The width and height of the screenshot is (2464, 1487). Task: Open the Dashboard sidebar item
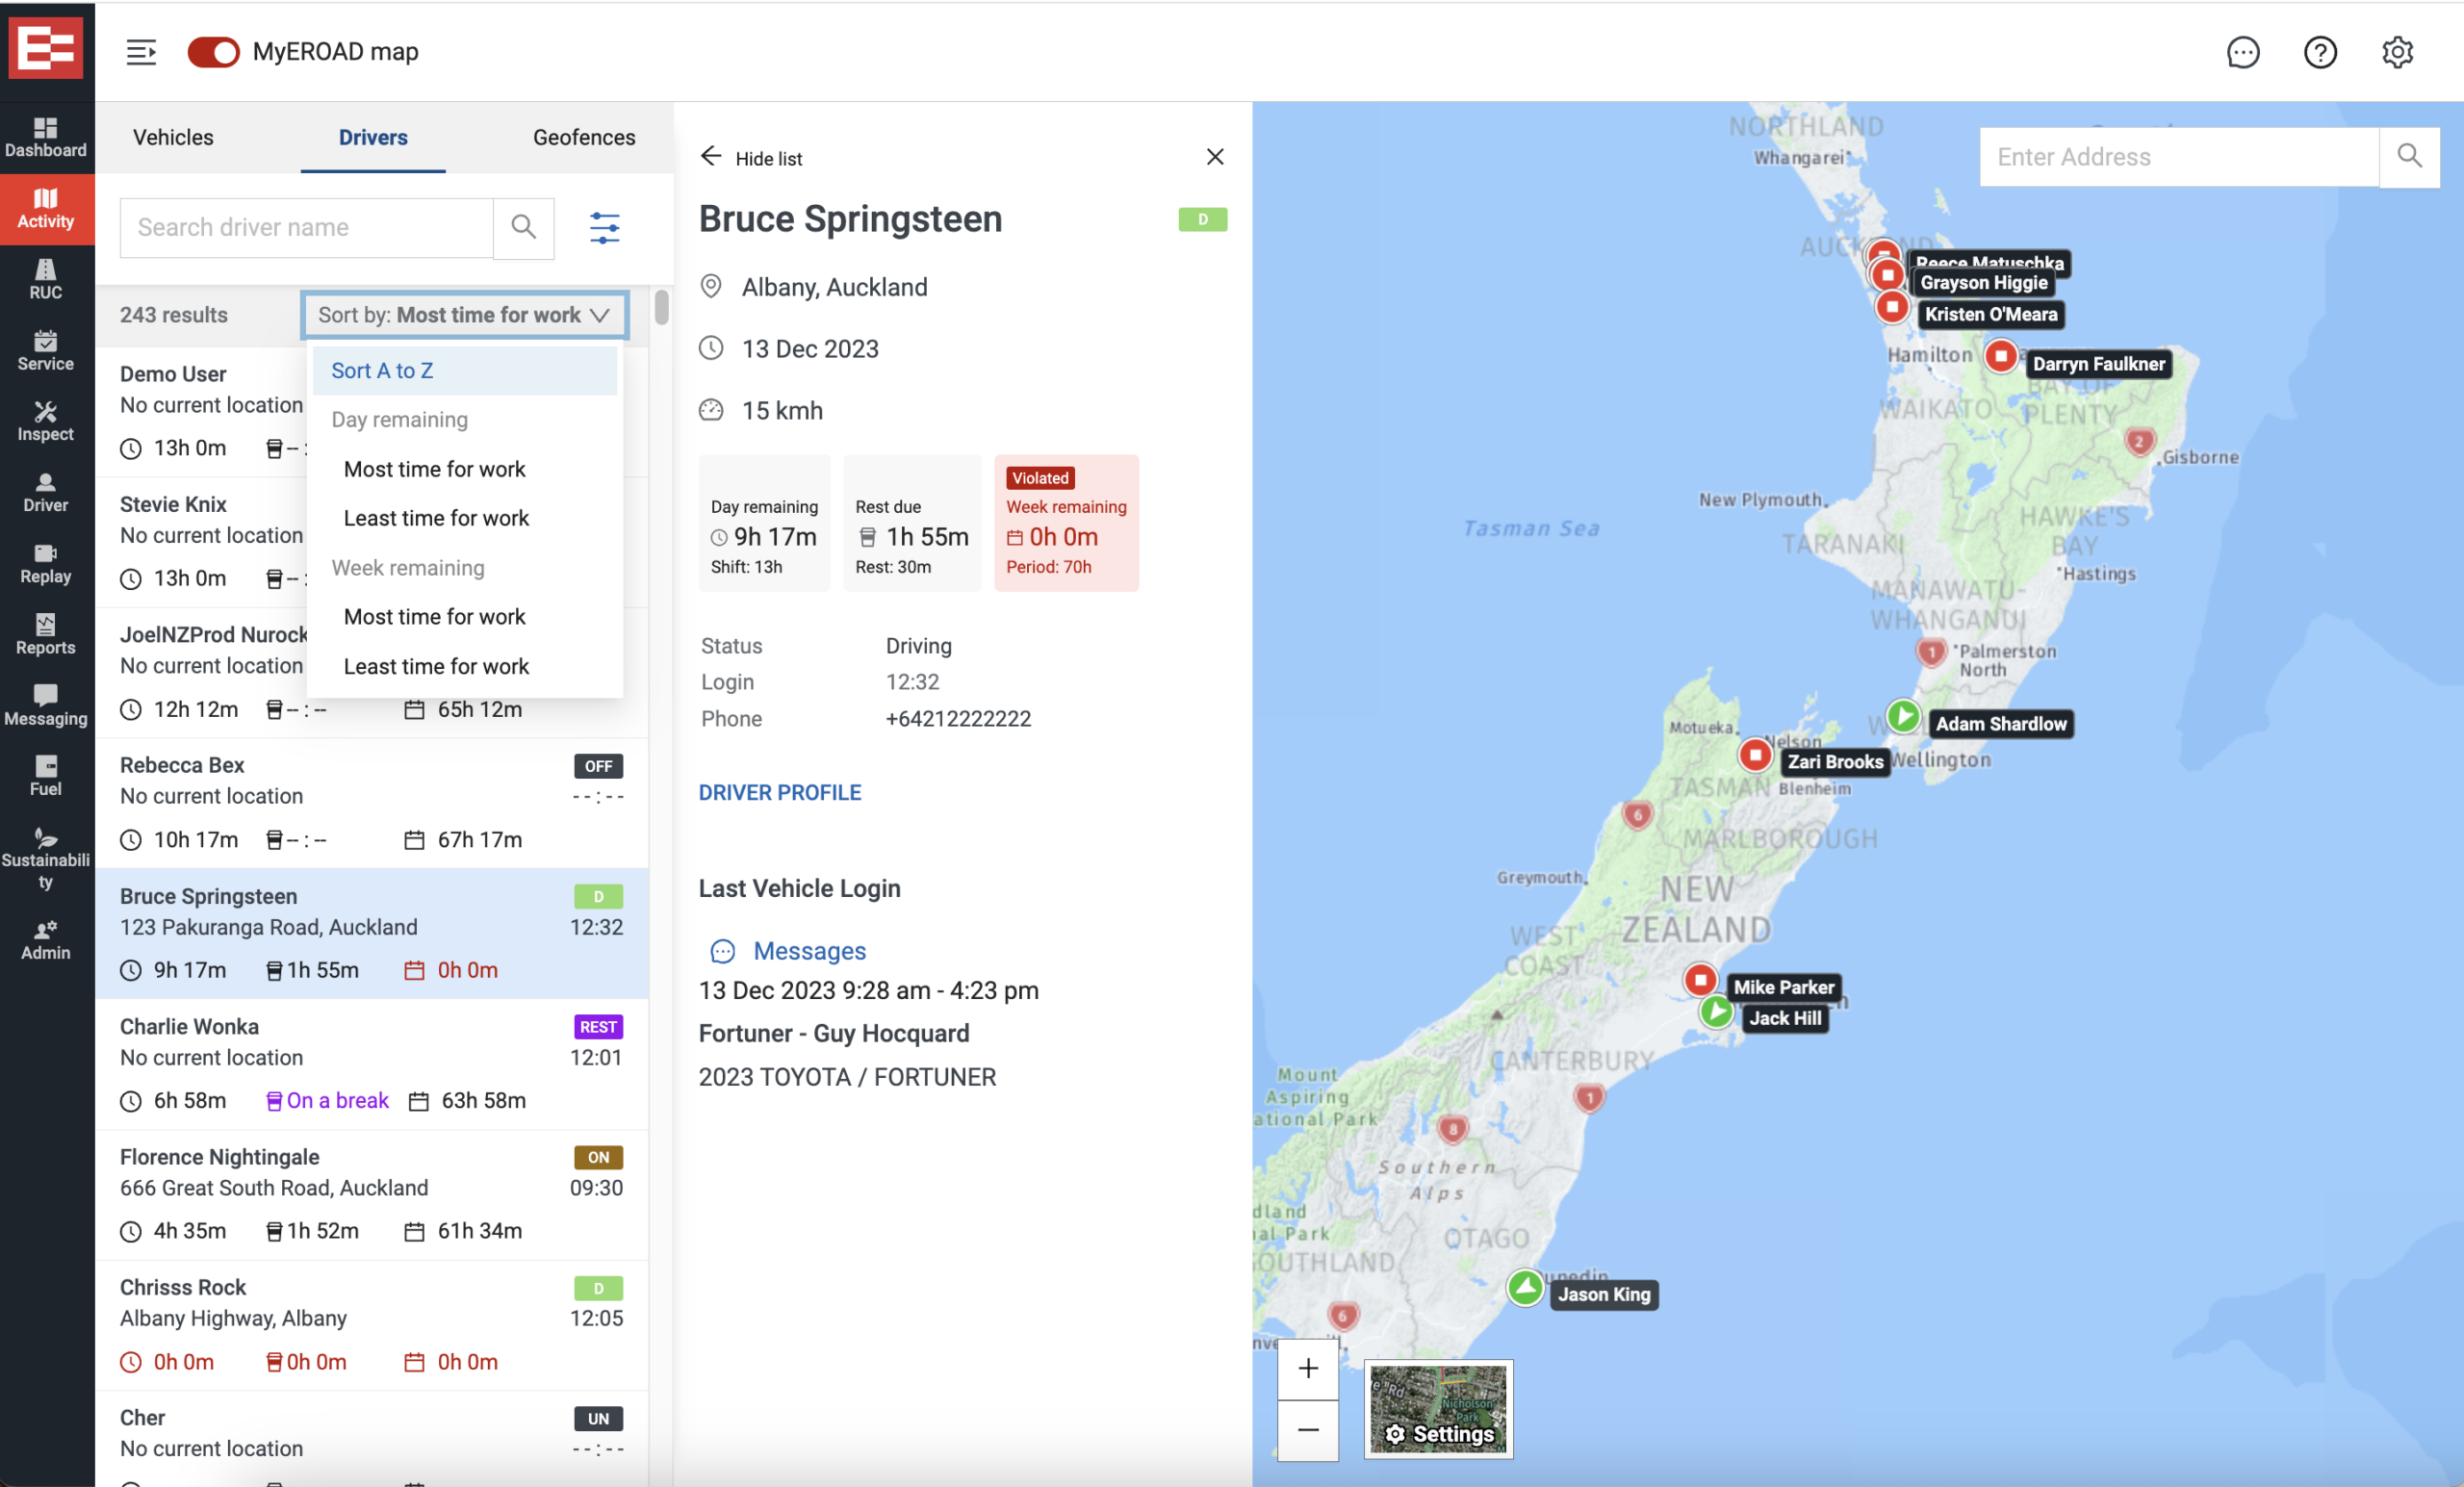(46, 138)
